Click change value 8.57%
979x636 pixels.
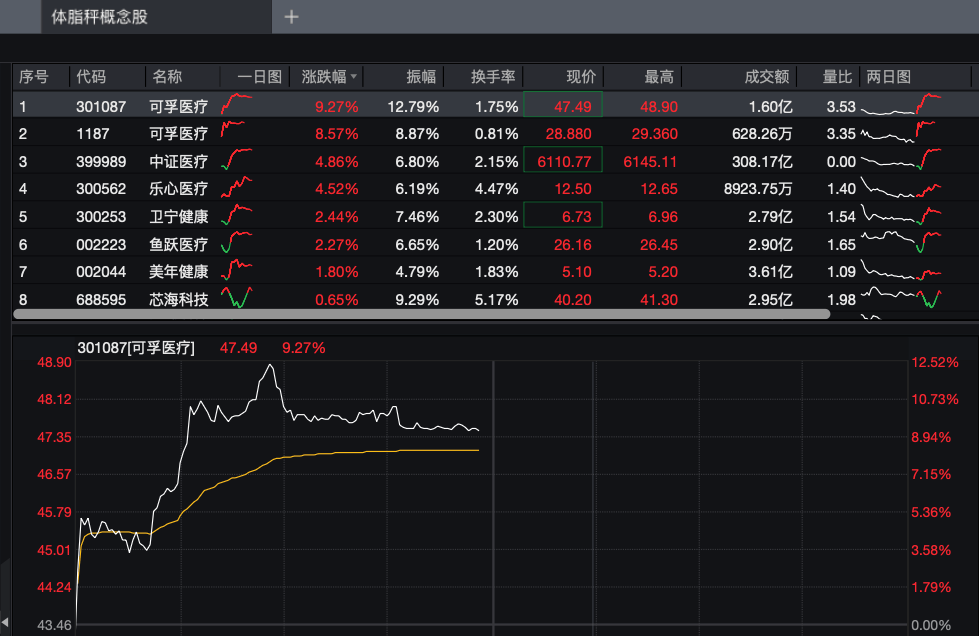[337, 134]
